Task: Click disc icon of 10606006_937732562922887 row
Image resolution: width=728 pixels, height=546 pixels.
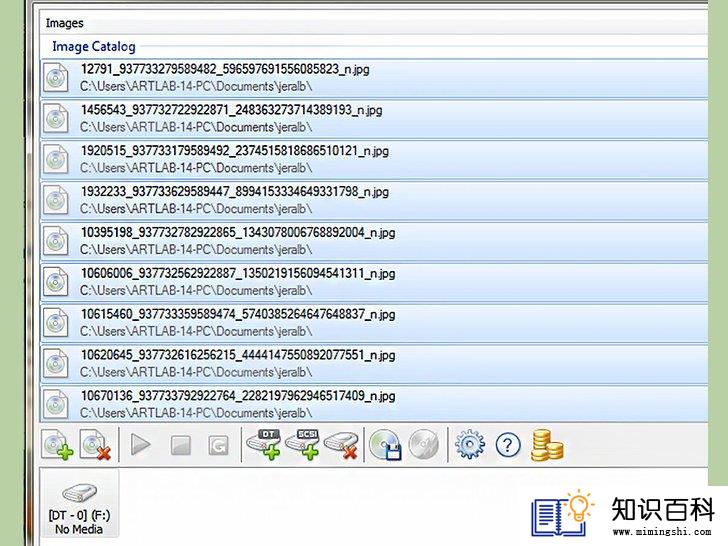Action: 56,282
